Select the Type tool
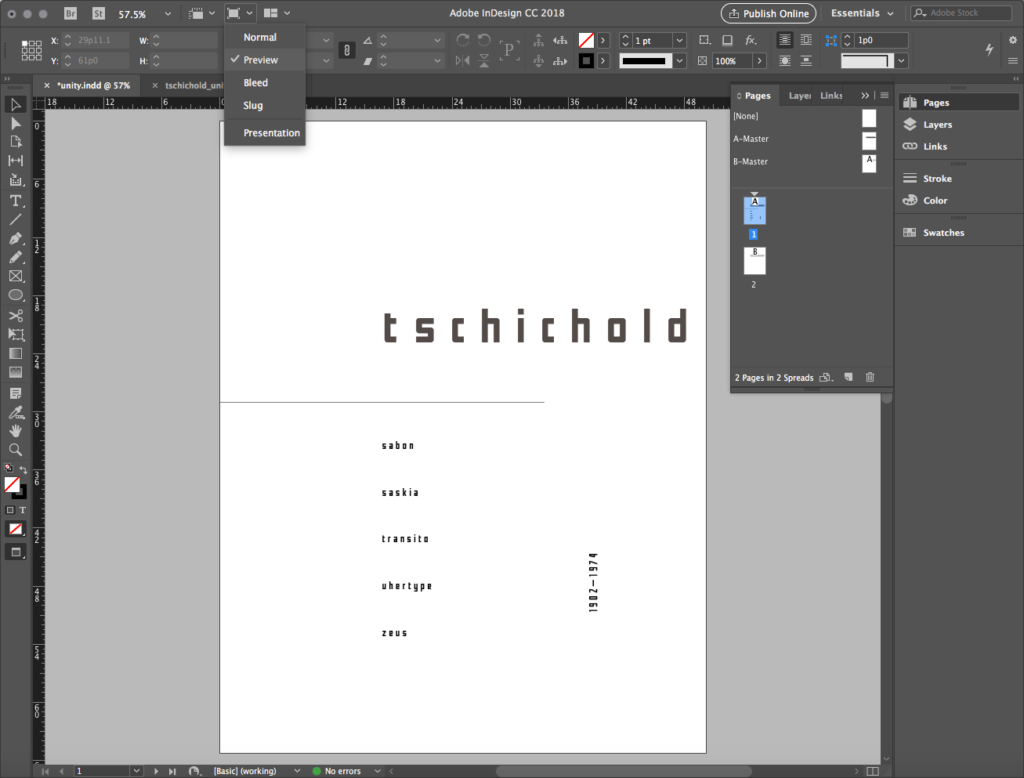Screen dimensions: 1024x778 [16, 201]
